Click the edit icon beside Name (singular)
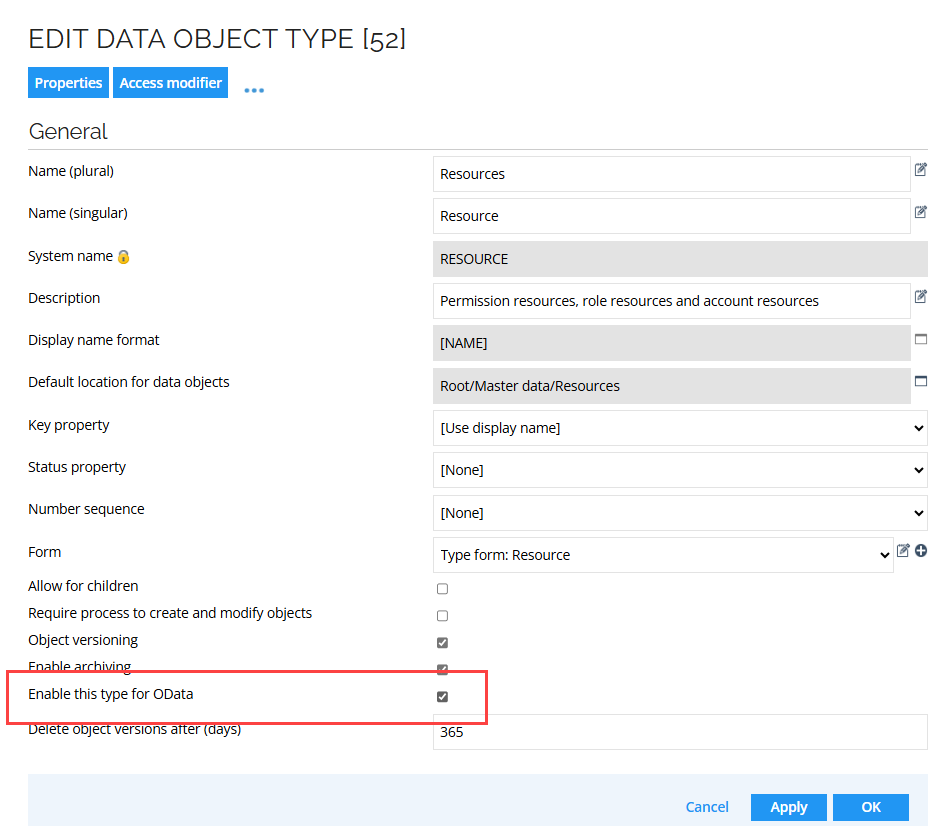Image resolution: width=952 pixels, height=826 pixels. (x=920, y=212)
